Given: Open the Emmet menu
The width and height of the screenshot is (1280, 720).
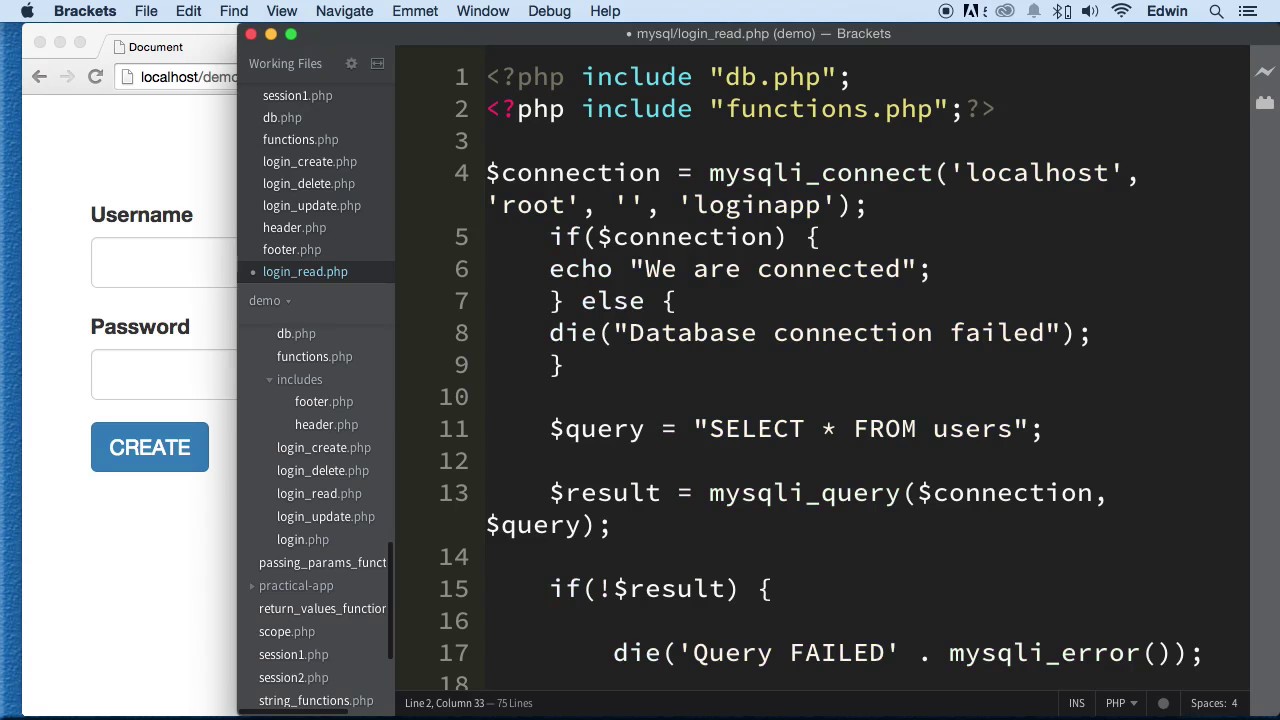Looking at the screenshot, I should tap(415, 11).
